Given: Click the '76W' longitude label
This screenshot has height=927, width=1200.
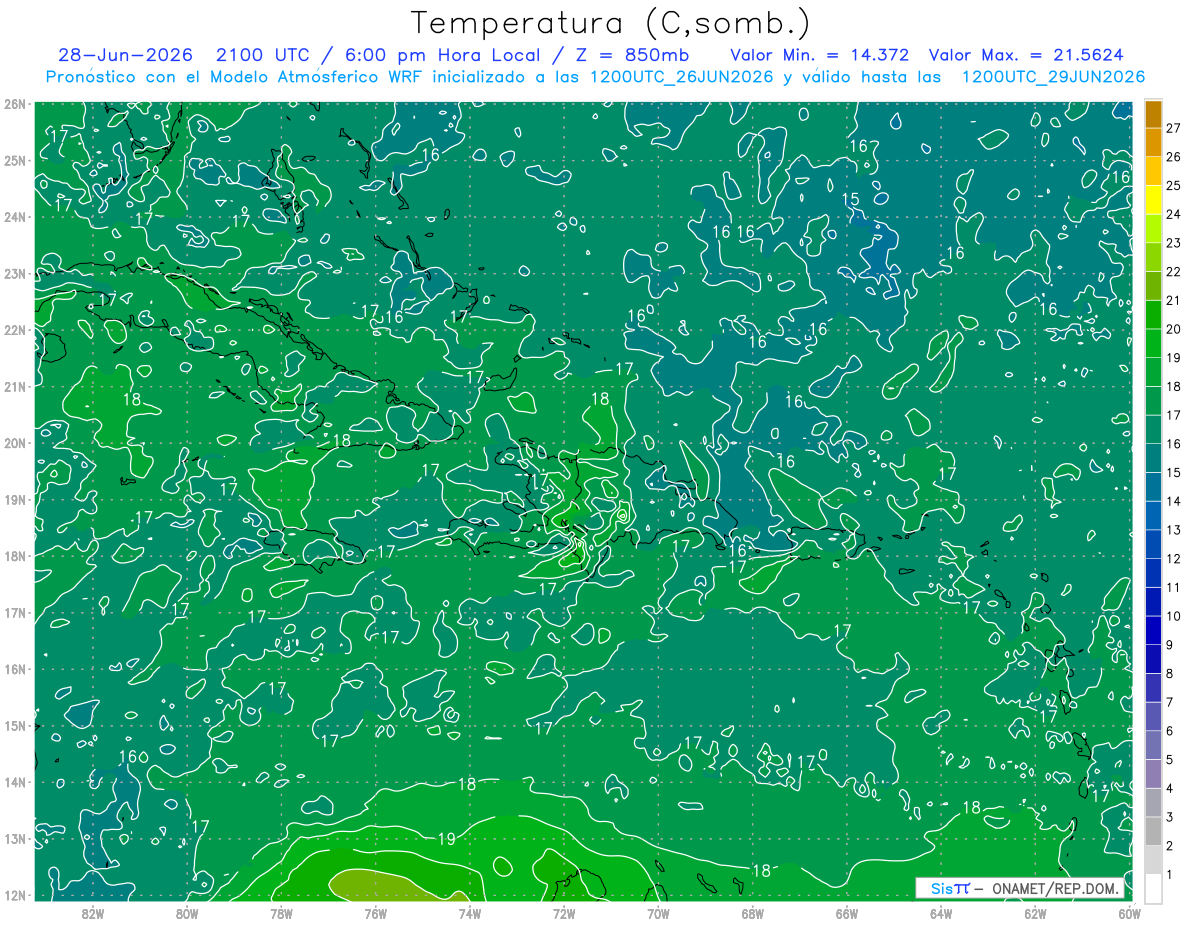Looking at the screenshot, I should (x=375, y=913).
